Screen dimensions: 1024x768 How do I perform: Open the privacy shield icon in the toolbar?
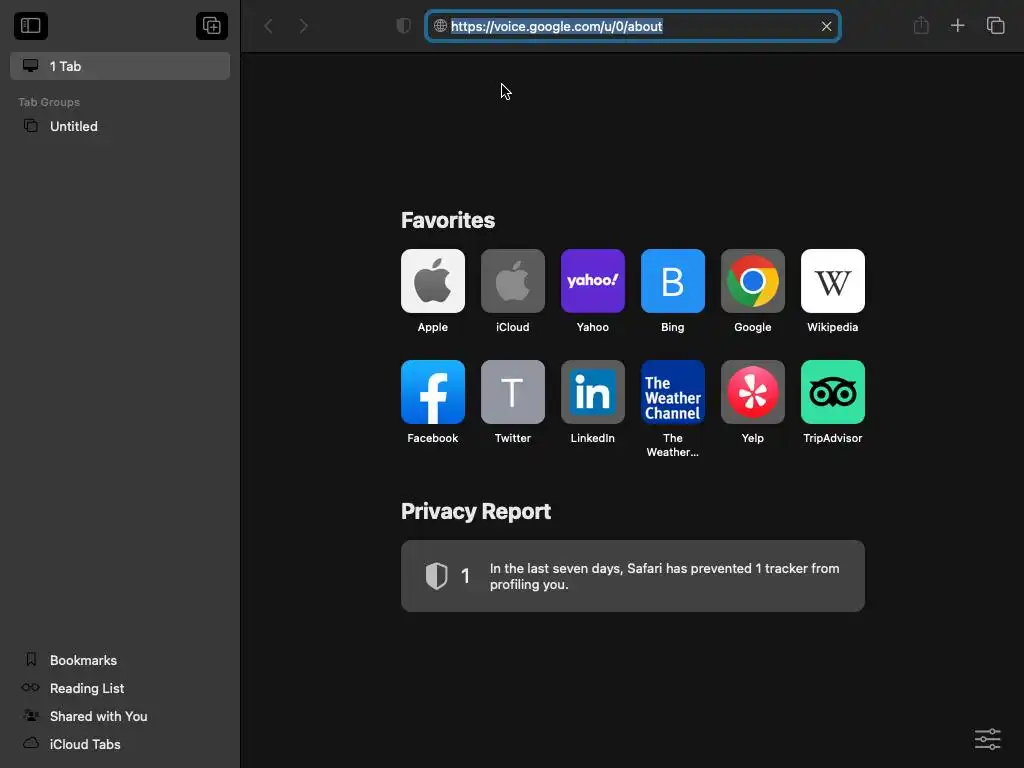tap(404, 26)
